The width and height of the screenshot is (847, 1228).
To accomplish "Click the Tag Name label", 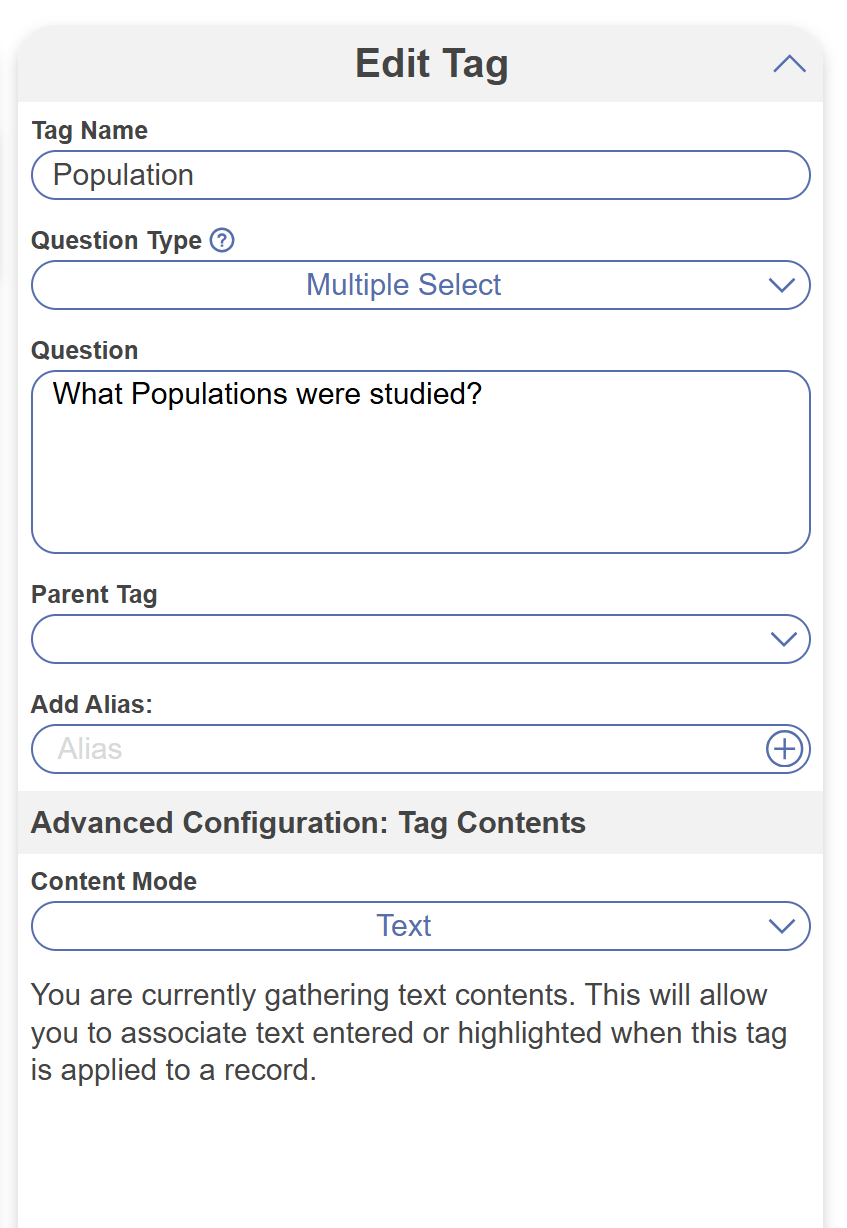I will click(x=89, y=131).
